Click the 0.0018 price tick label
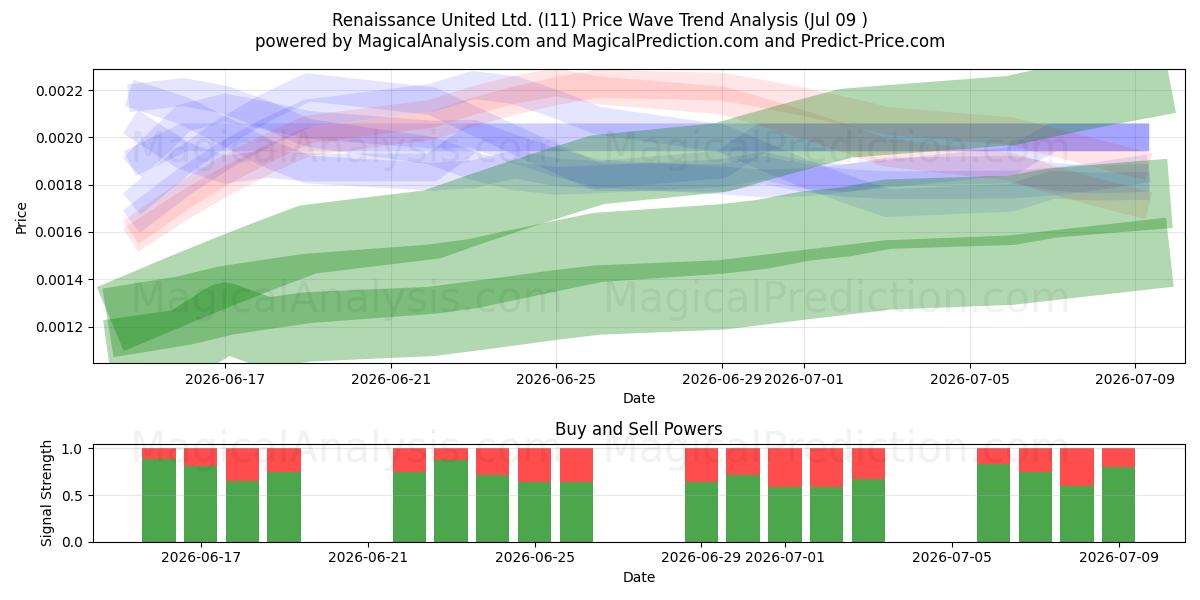1200x600 pixels. (x=61, y=186)
